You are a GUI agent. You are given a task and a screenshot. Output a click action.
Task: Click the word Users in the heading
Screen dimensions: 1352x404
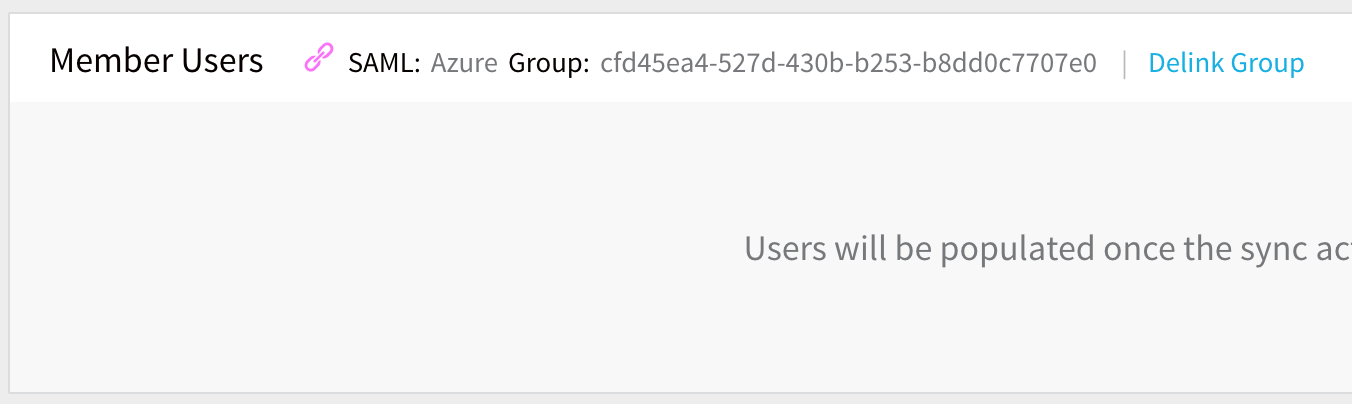tap(222, 61)
